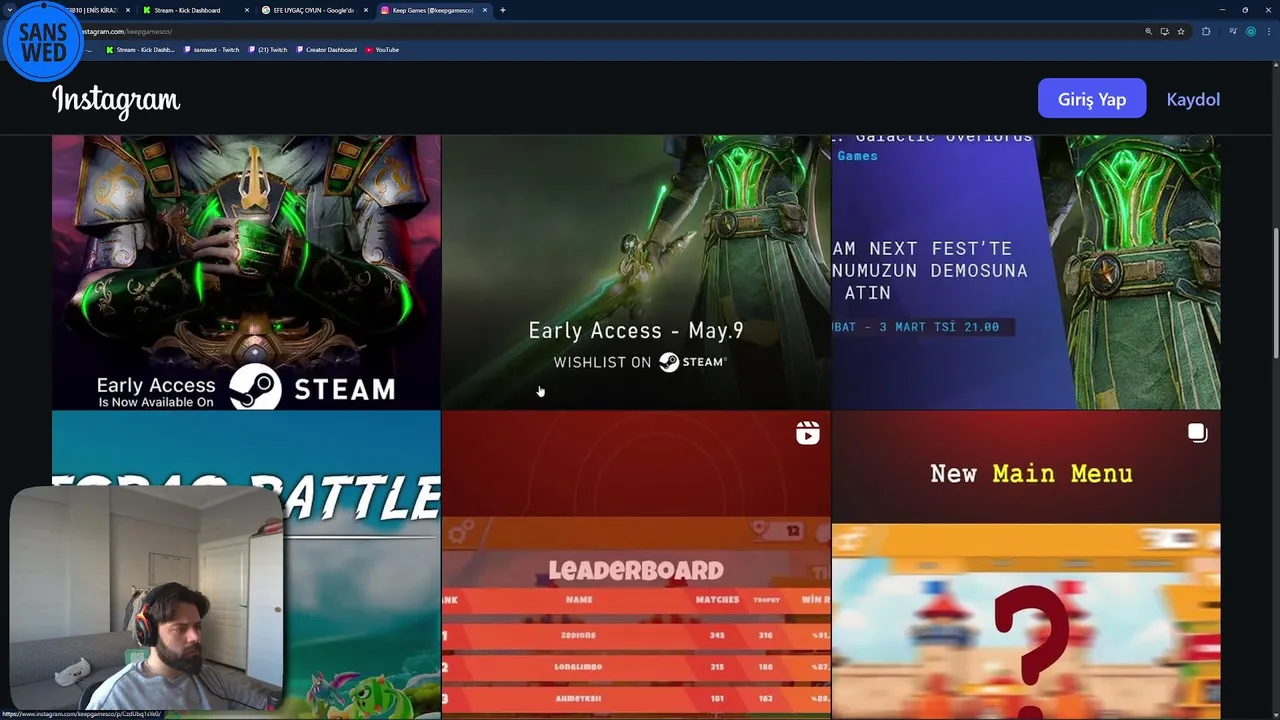Click the page vertical scrollbar

point(1275,295)
